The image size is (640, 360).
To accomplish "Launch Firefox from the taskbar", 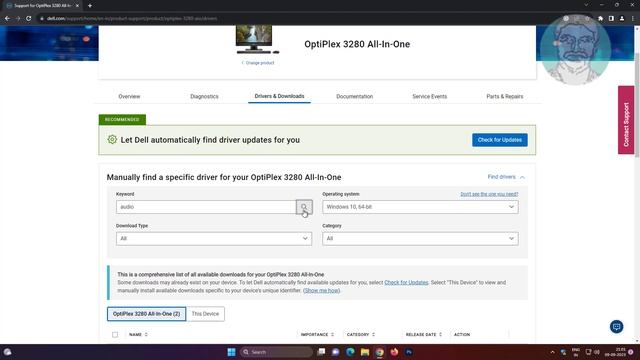I will click(x=394, y=352).
